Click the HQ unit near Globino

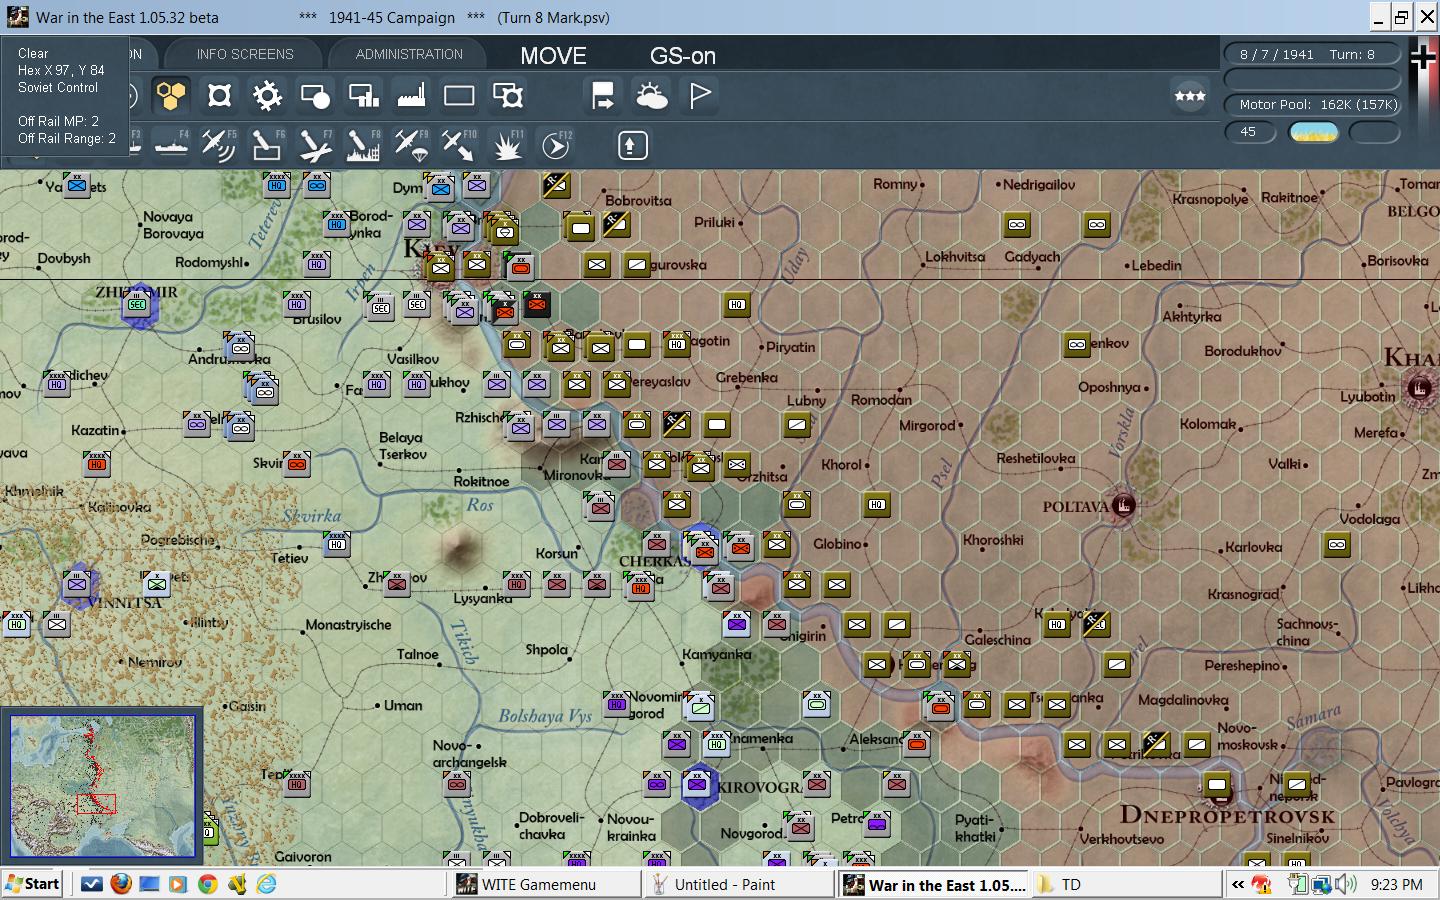point(876,505)
